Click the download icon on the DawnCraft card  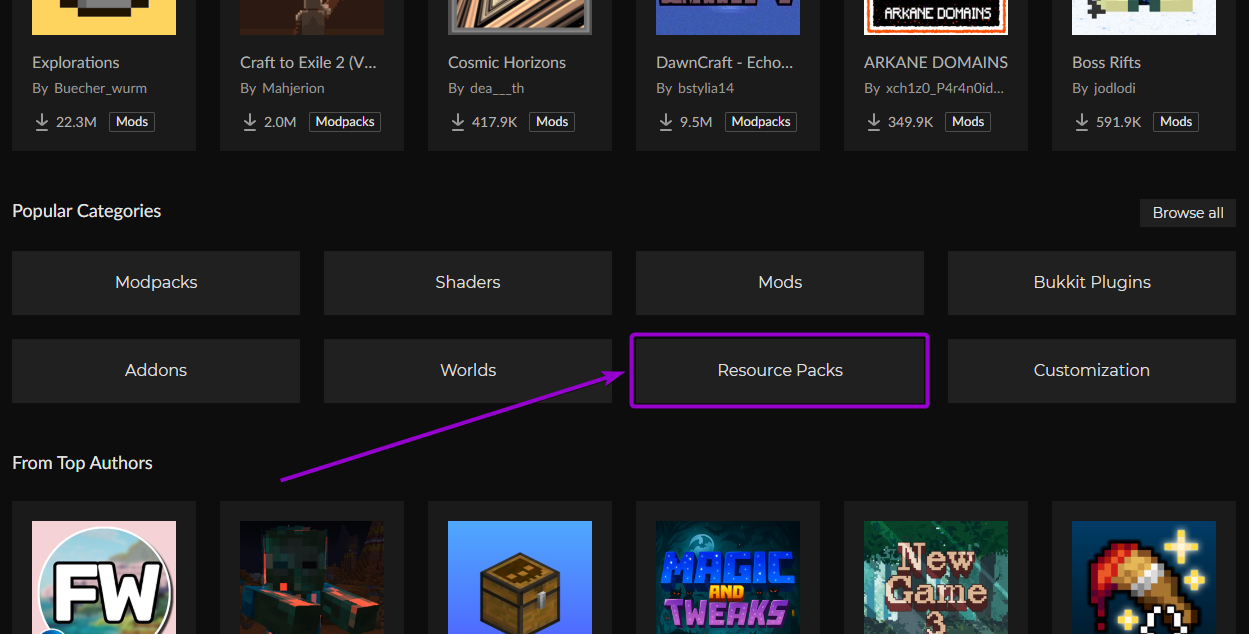665,121
